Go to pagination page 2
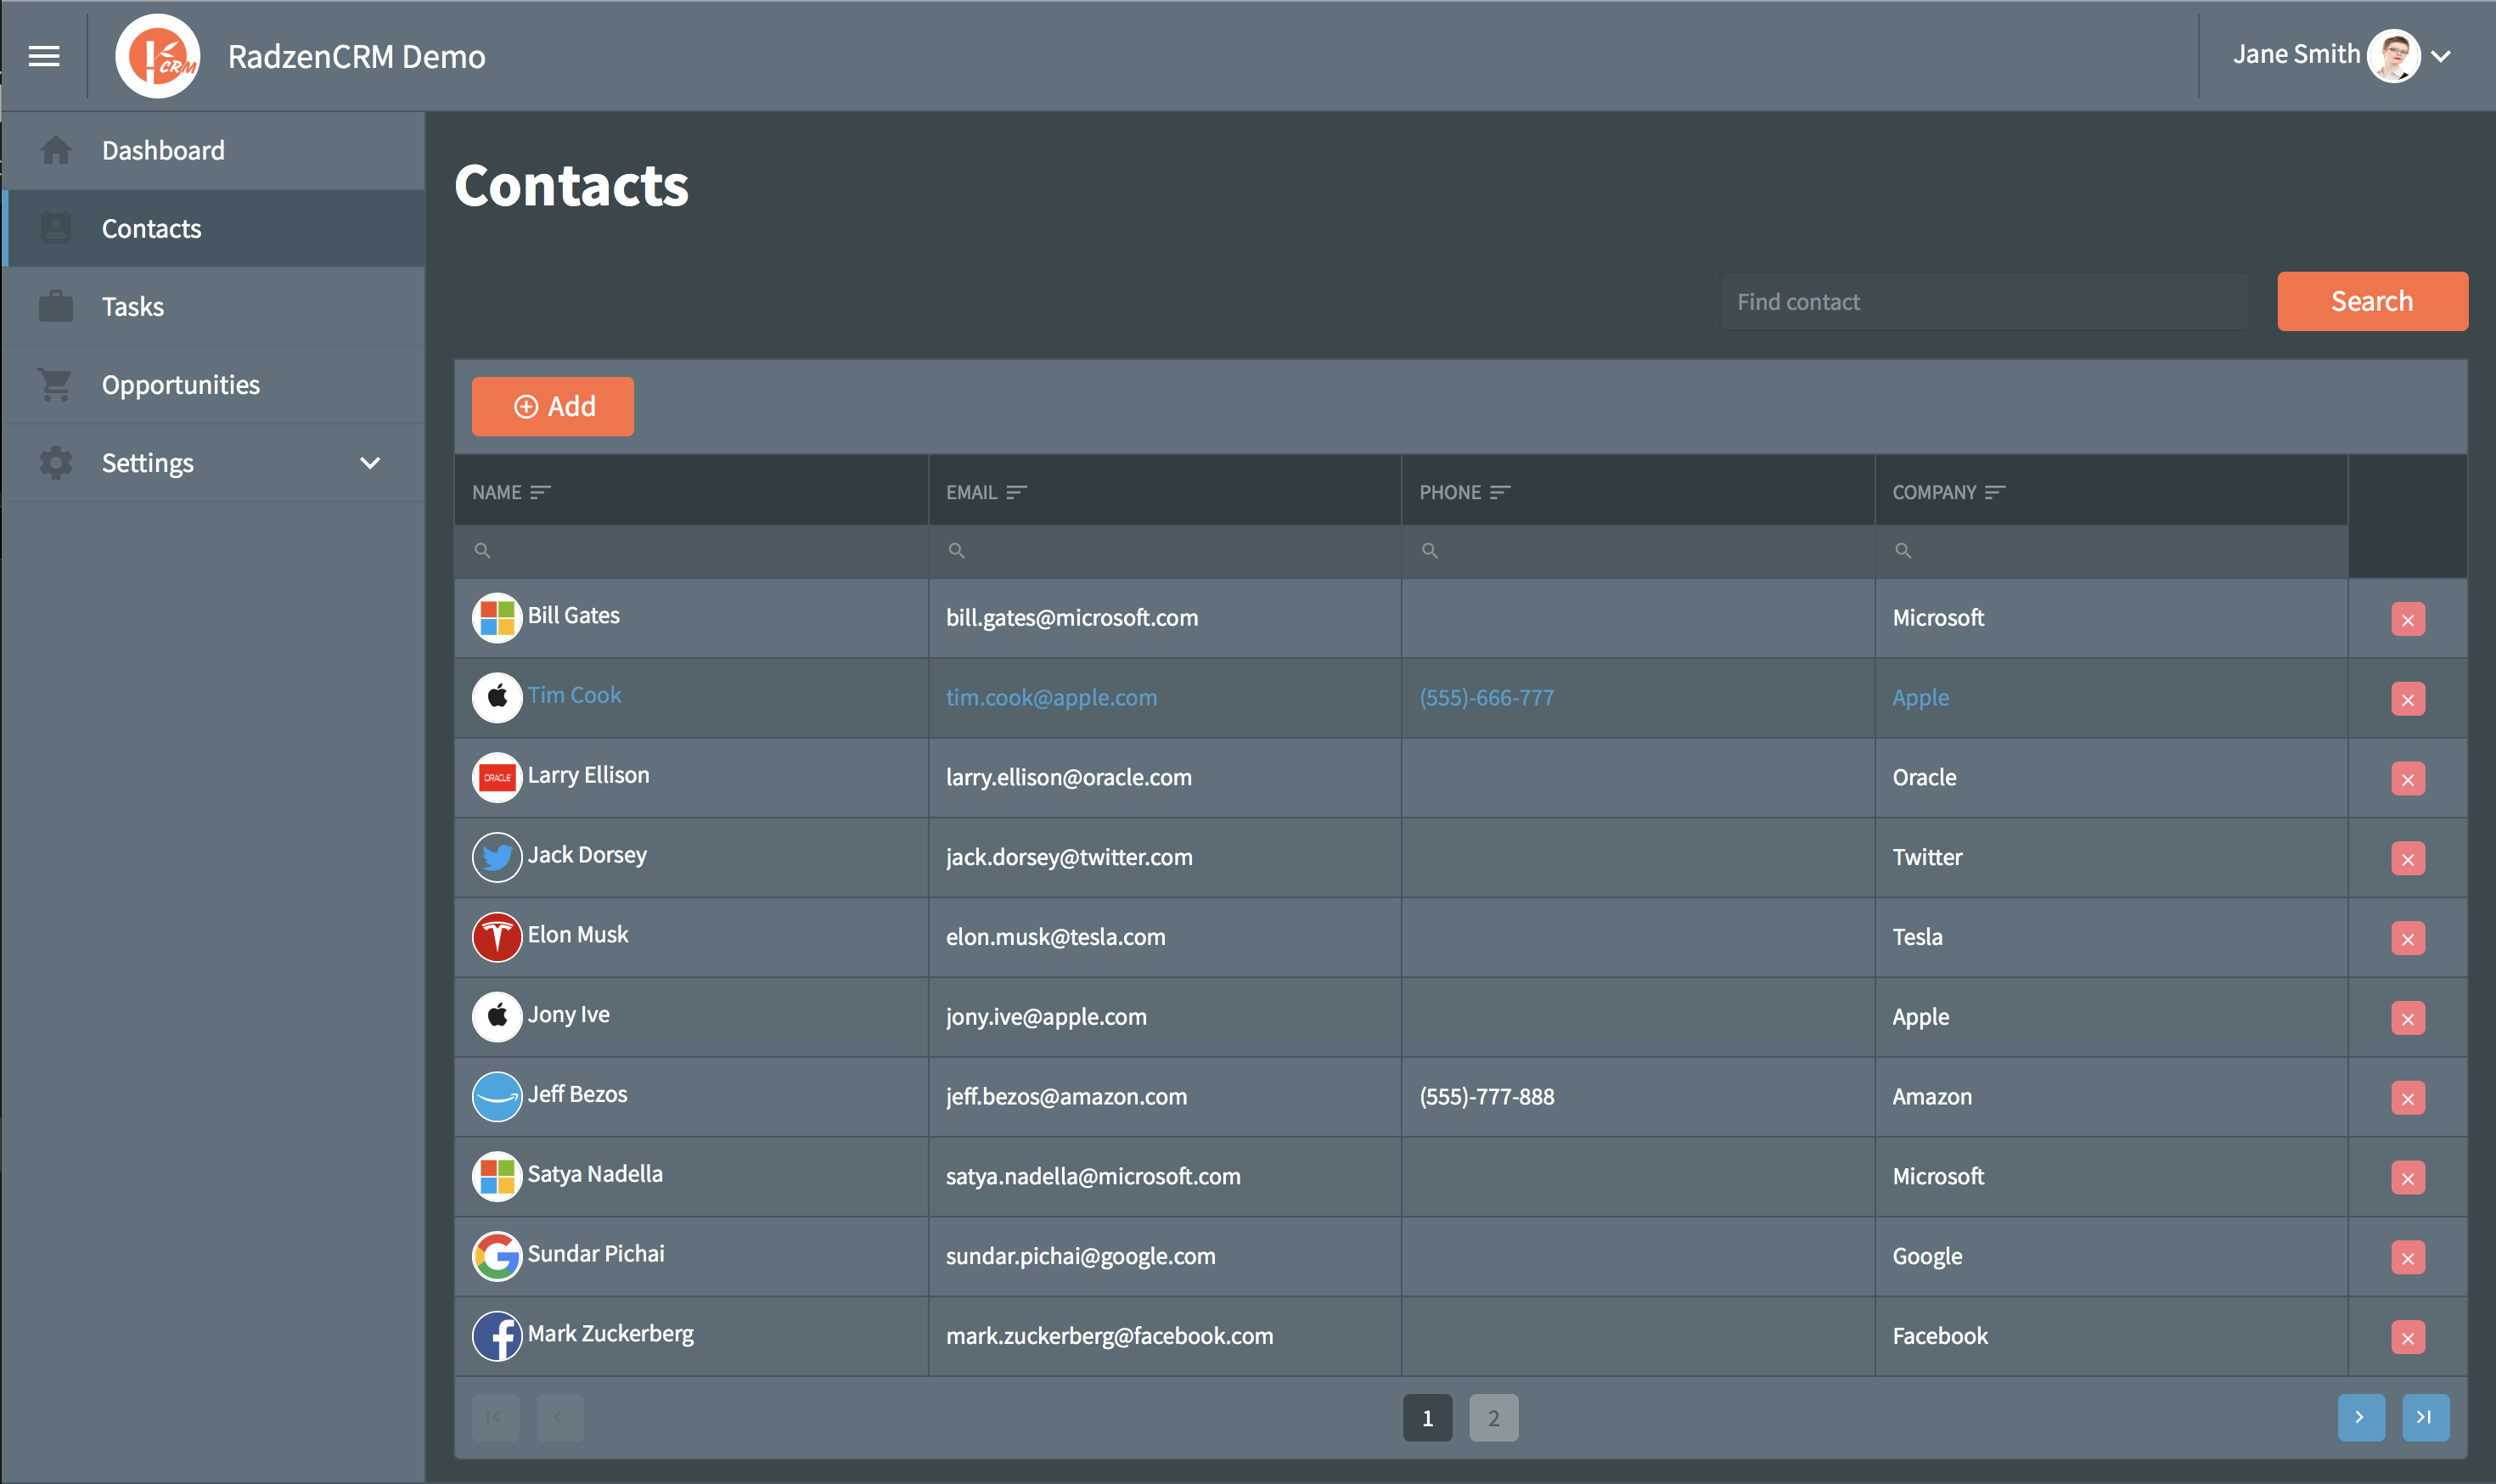 tap(1493, 1417)
